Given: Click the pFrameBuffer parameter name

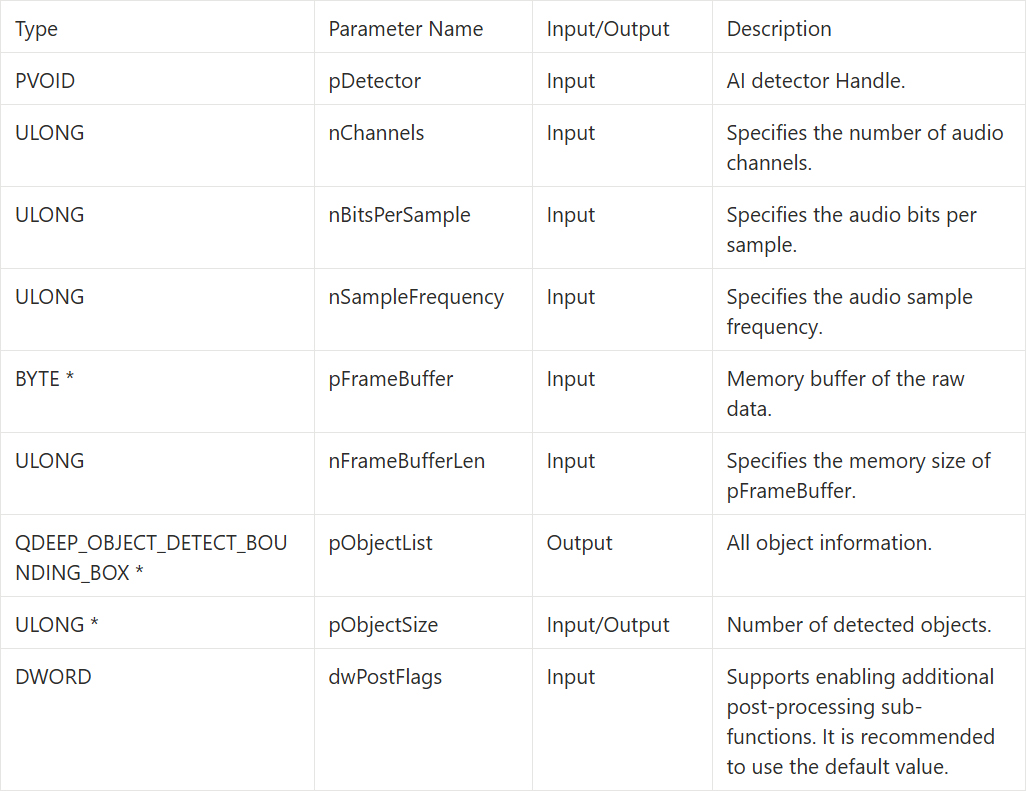Looking at the screenshot, I should (391, 379).
